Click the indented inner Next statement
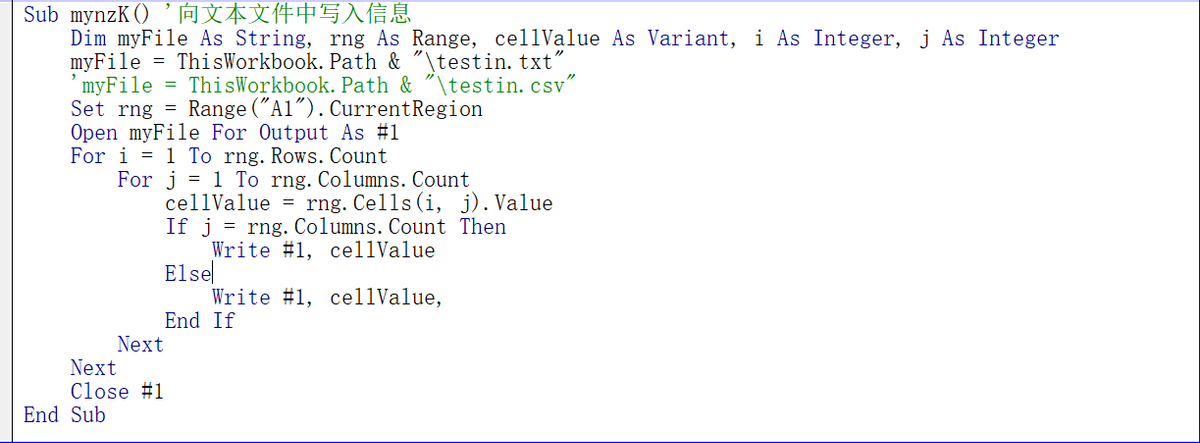 pos(140,345)
